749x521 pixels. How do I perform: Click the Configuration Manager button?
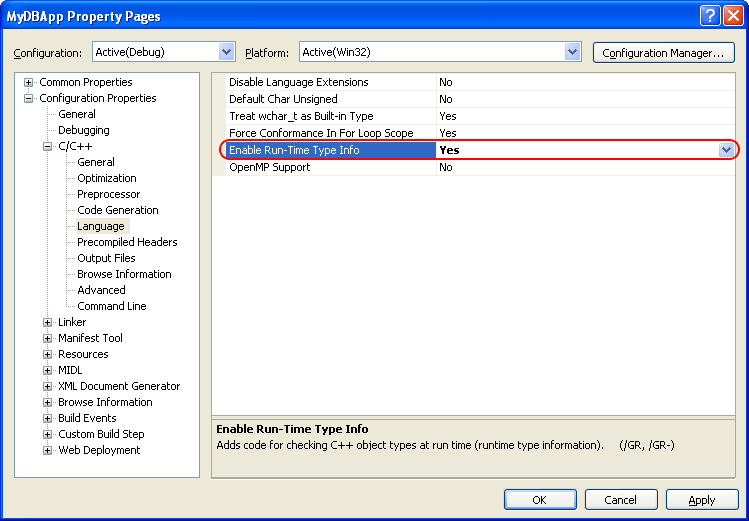pos(663,52)
